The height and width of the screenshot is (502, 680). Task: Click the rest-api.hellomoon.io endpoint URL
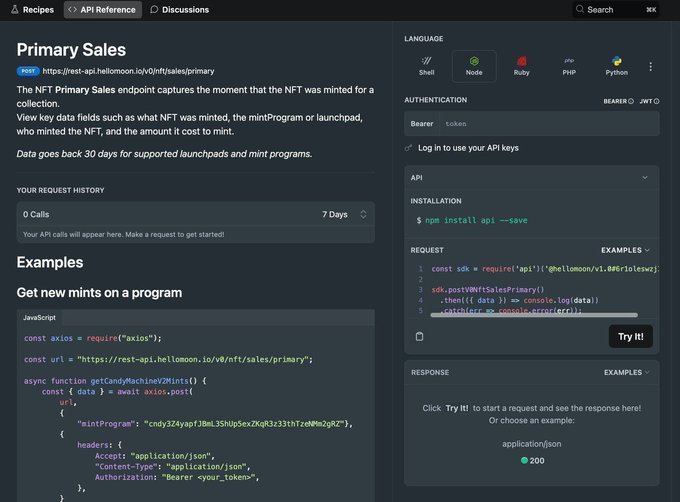[x=128, y=71]
